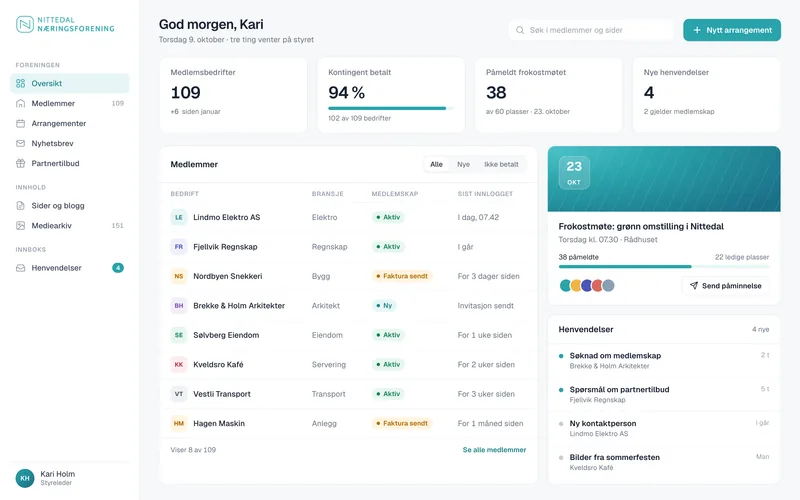Click the Arrangementer calendar icon

[x=20, y=123]
